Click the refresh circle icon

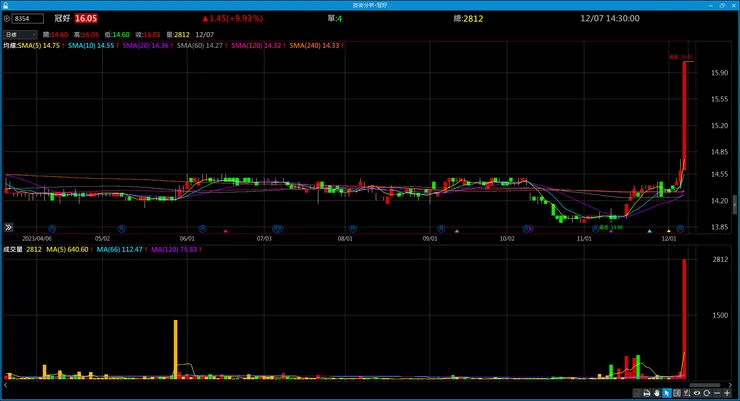707,393
